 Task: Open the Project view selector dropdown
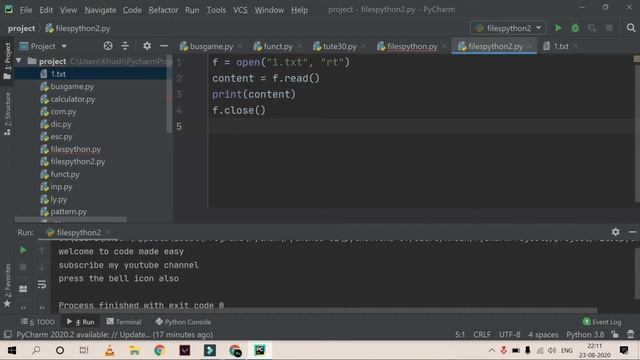coord(43,46)
